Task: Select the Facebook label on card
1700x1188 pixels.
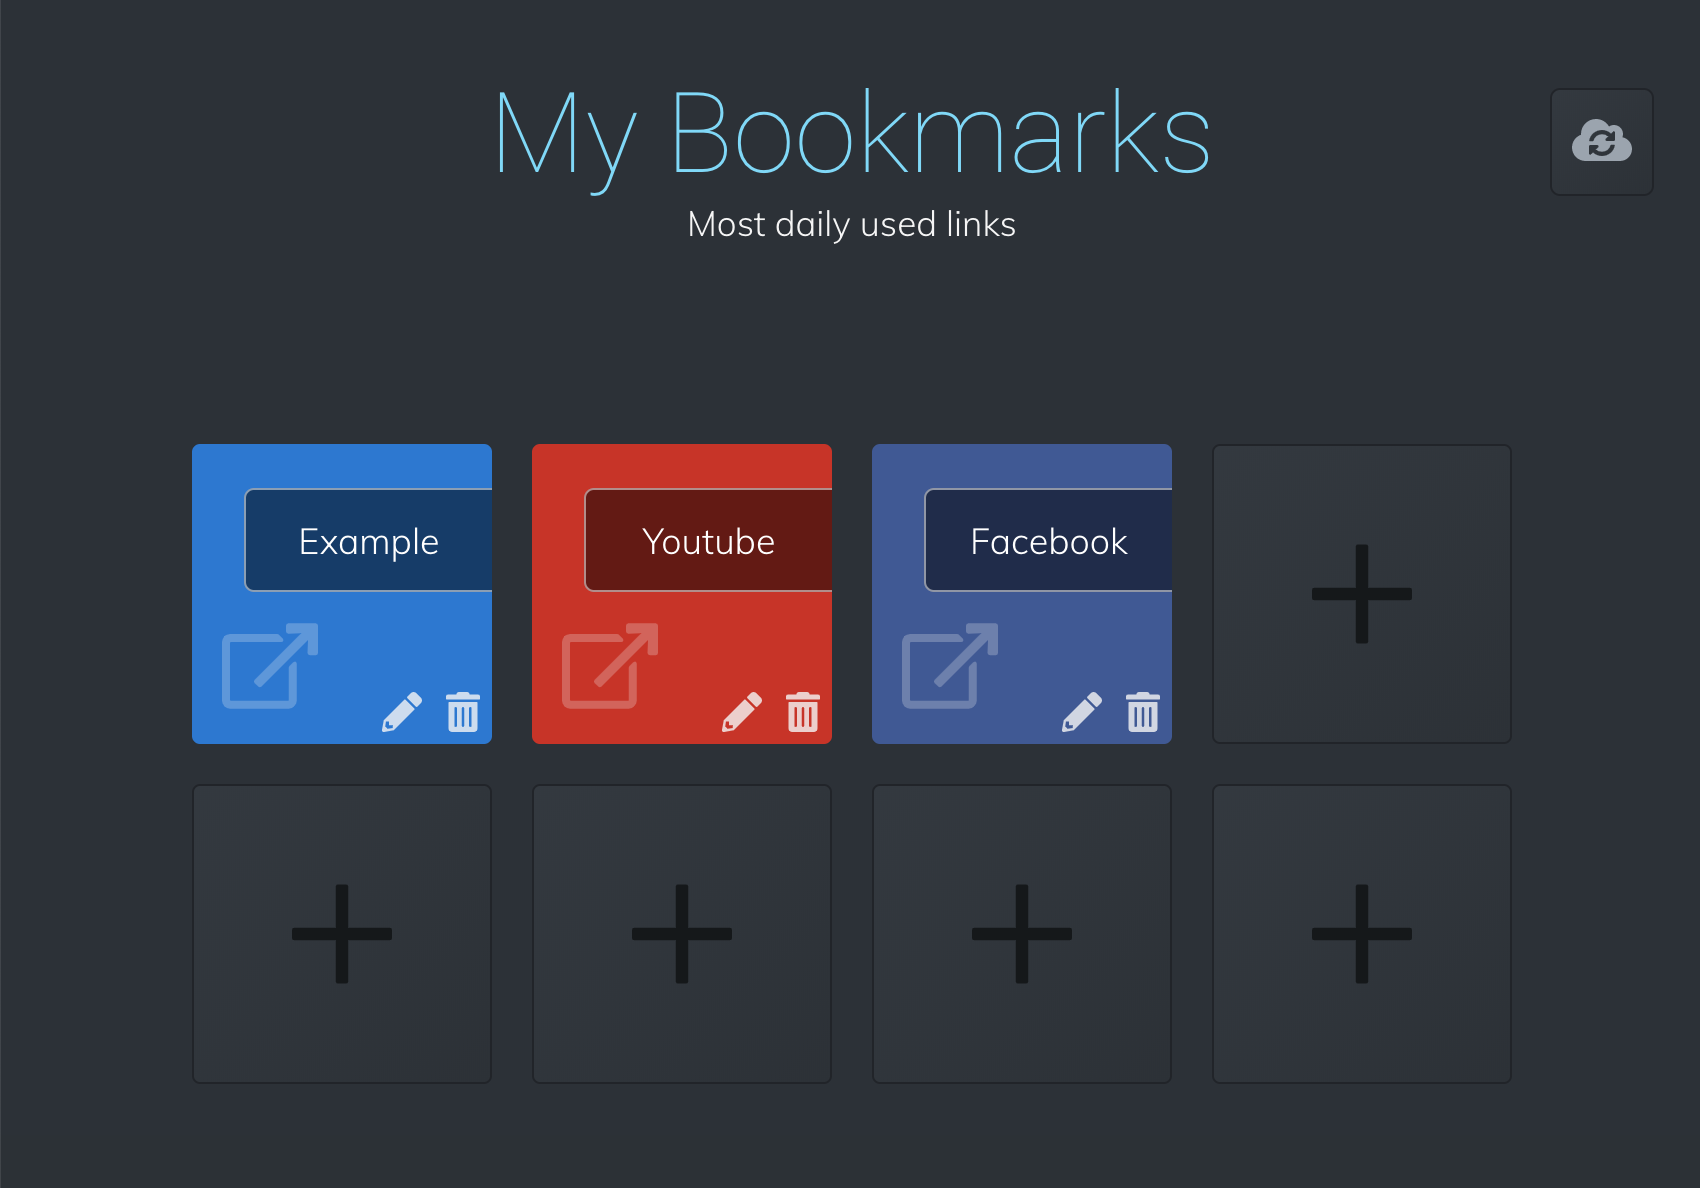Action: click(1049, 540)
